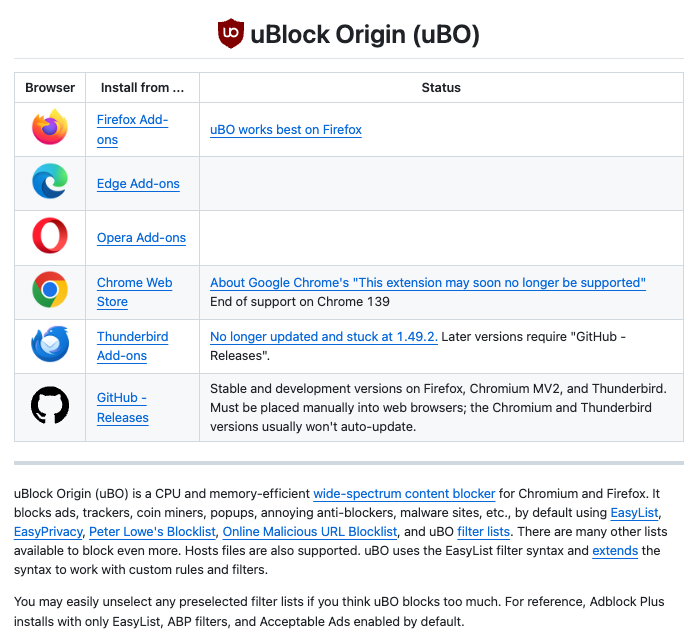The width and height of the screenshot is (697, 639).
Task: Open the EasyList link
Action: (634, 513)
